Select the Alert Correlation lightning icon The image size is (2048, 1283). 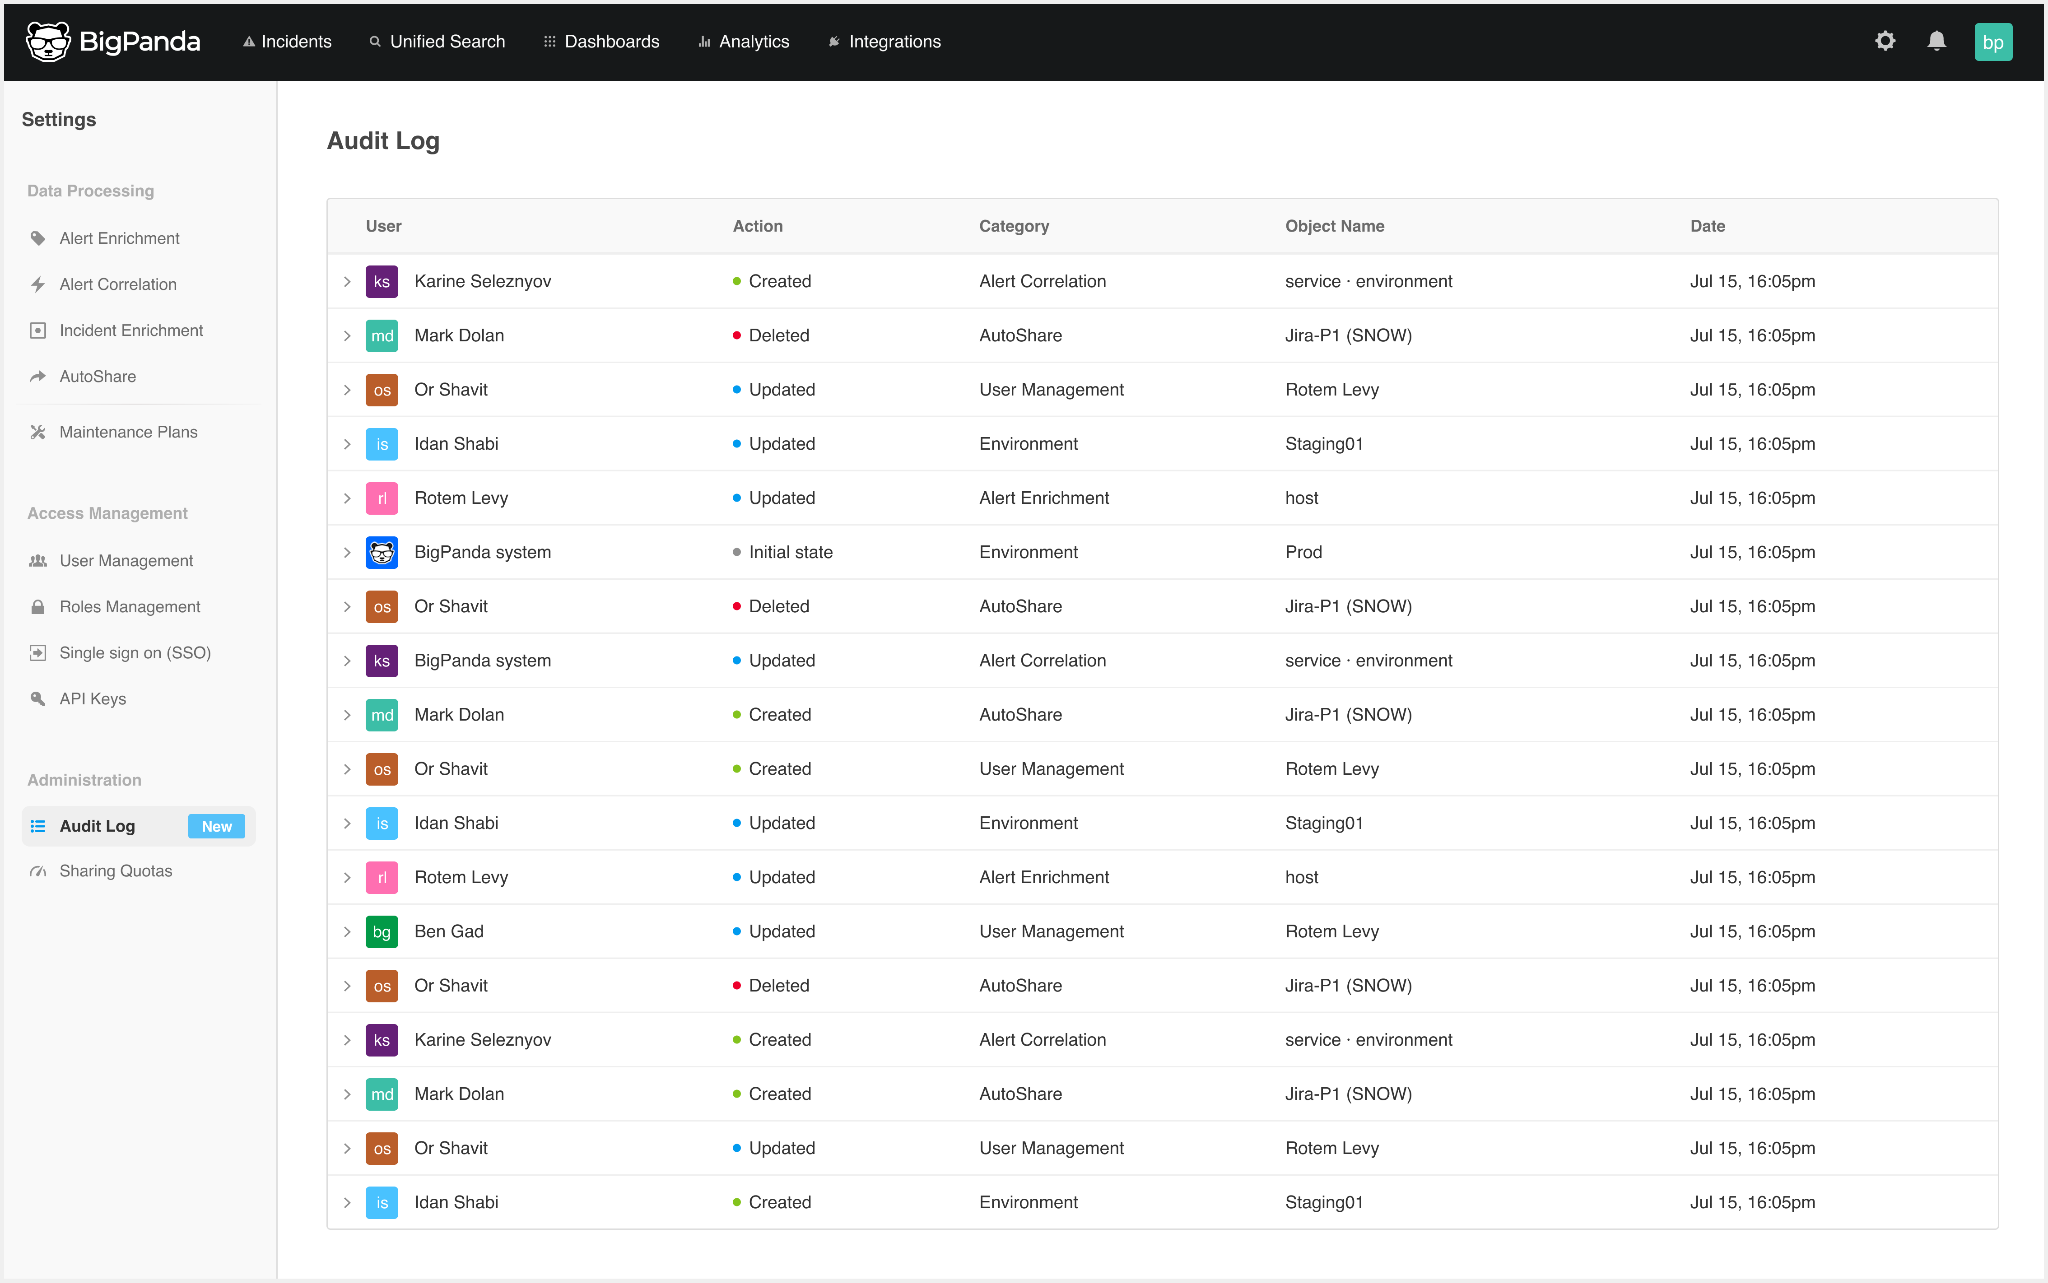[x=38, y=284]
